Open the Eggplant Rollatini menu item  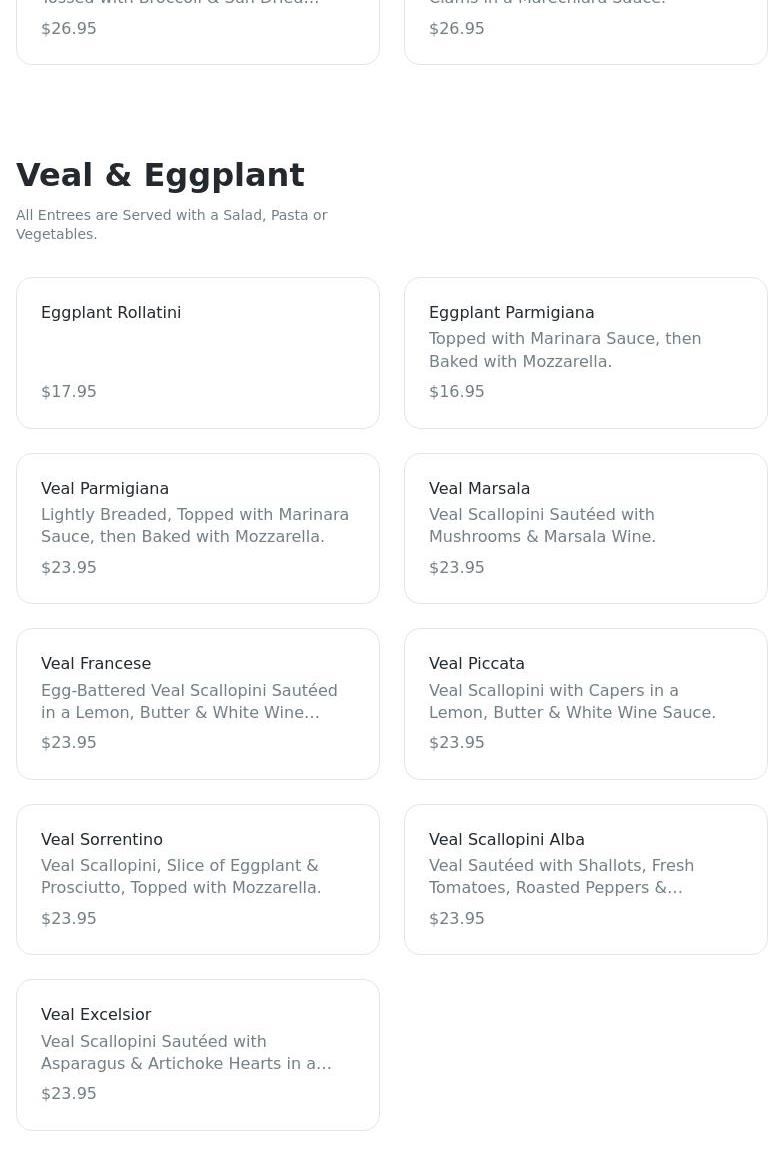111,313
